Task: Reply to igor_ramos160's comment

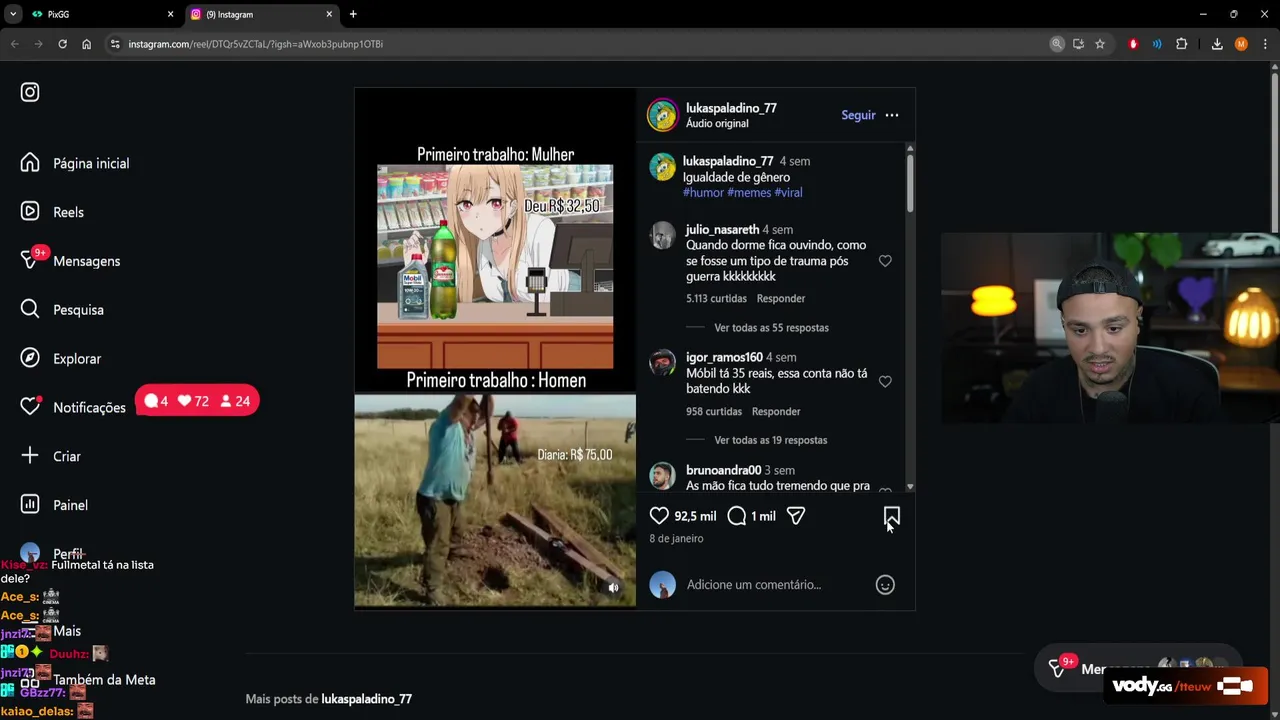Action: click(x=776, y=412)
